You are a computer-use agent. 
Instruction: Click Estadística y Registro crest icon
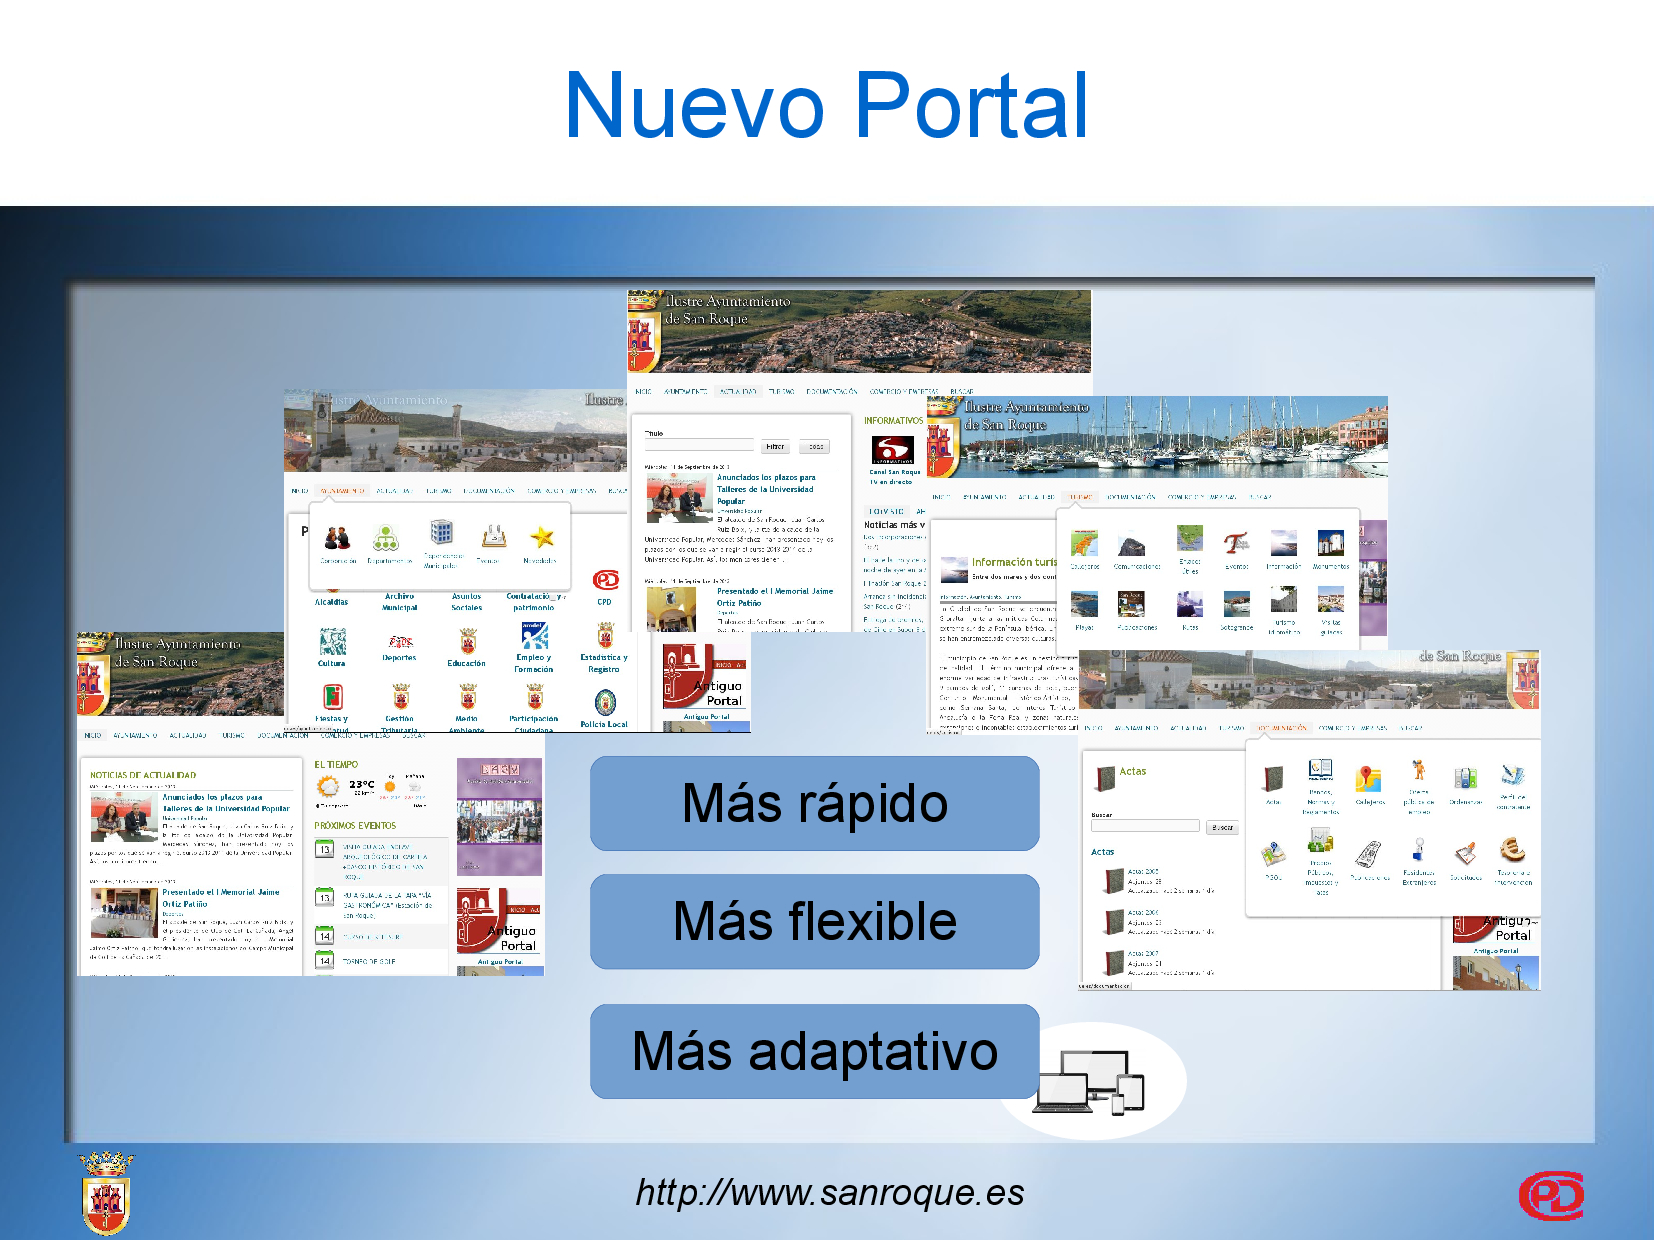[605, 636]
